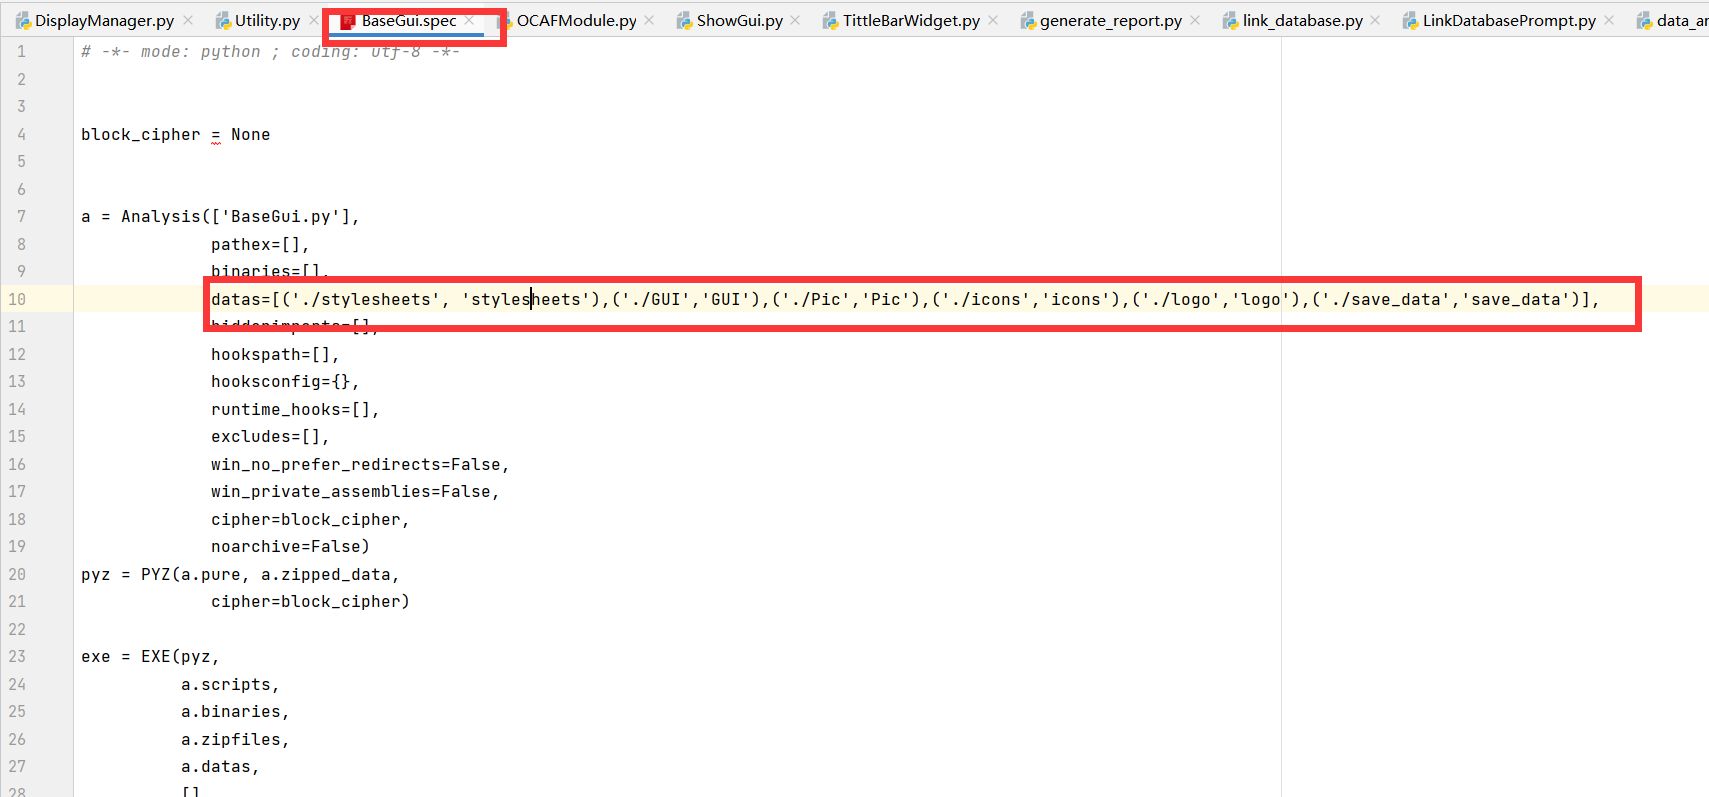Close the ShowGui.py tab
The image size is (1709, 797).
pyautogui.click(x=795, y=20)
